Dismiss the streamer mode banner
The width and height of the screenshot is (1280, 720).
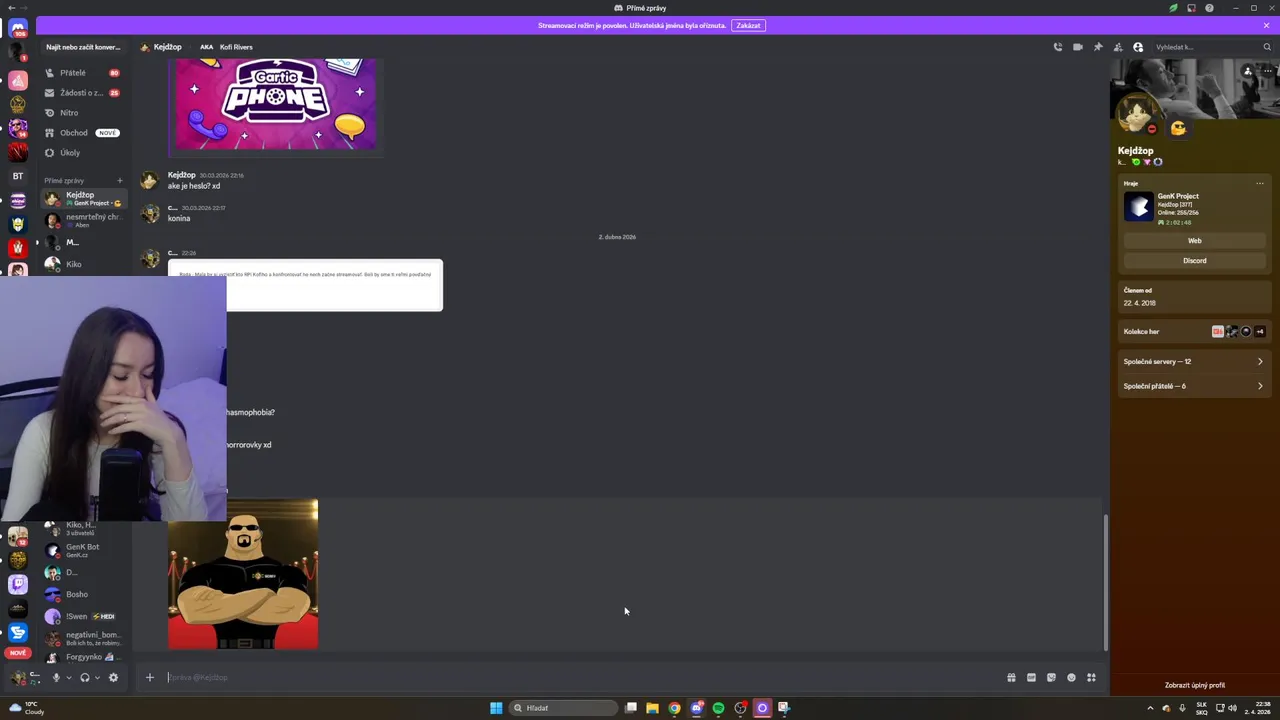pyautogui.click(x=1266, y=25)
